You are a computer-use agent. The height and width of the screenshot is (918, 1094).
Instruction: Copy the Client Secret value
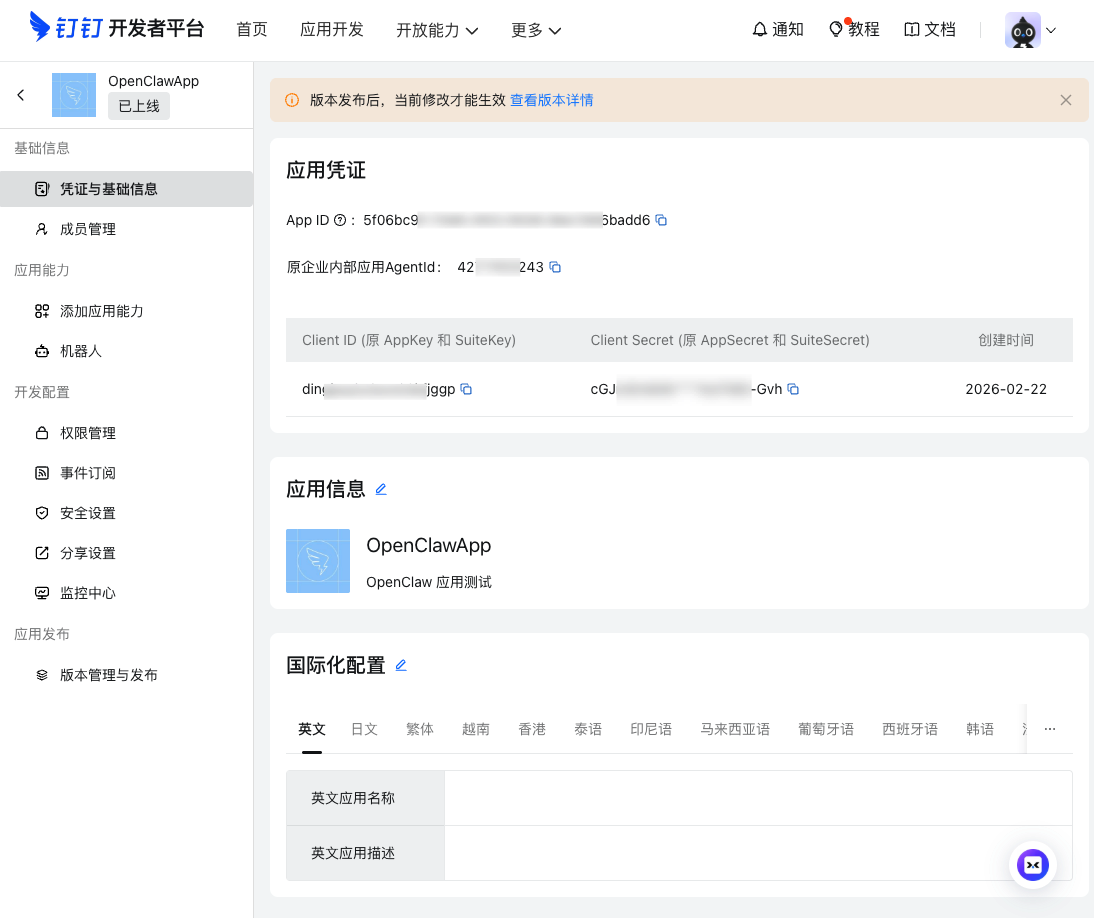(793, 389)
